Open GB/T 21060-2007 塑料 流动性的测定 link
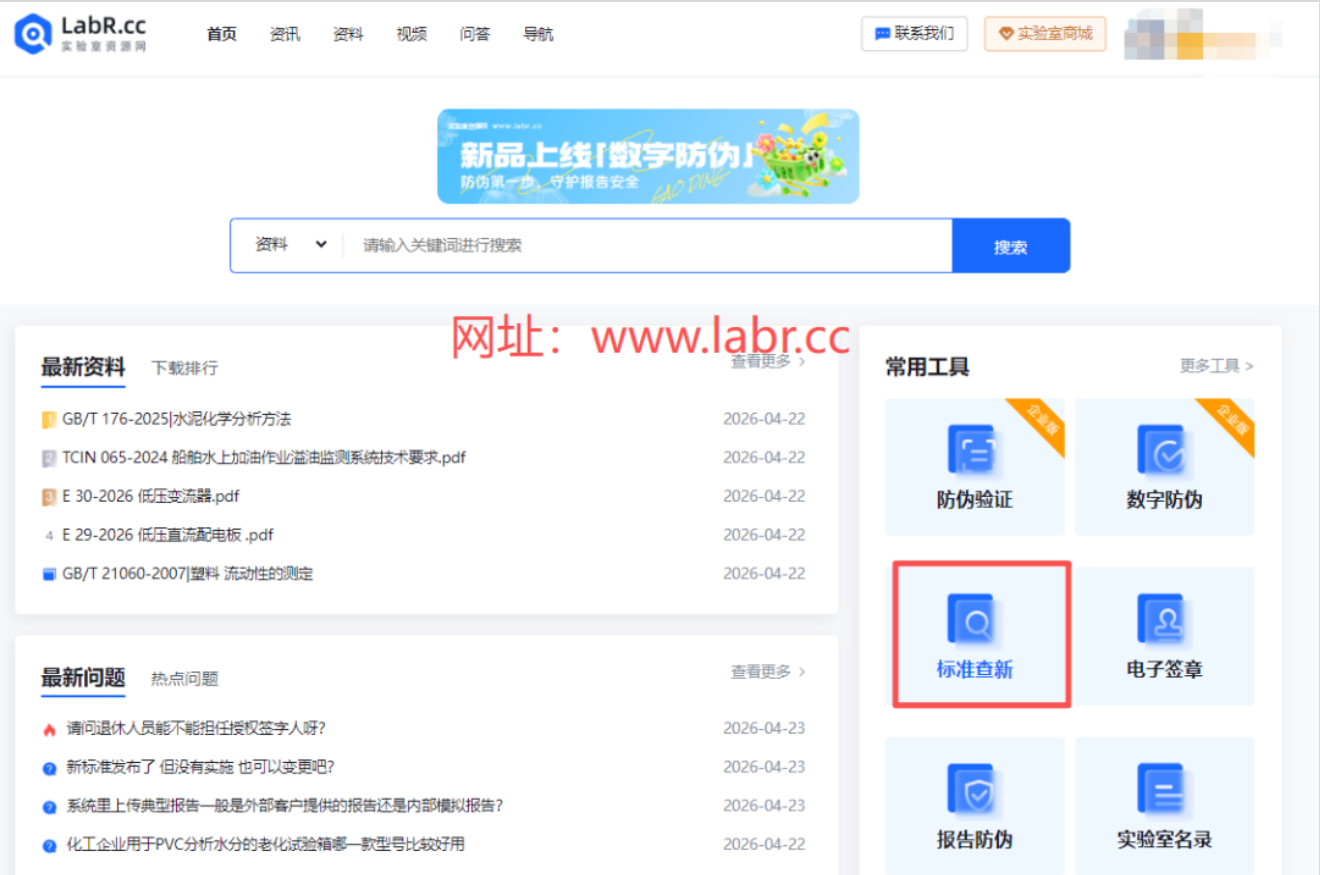This screenshot has height=875, width=1320. tap(188, 574)
